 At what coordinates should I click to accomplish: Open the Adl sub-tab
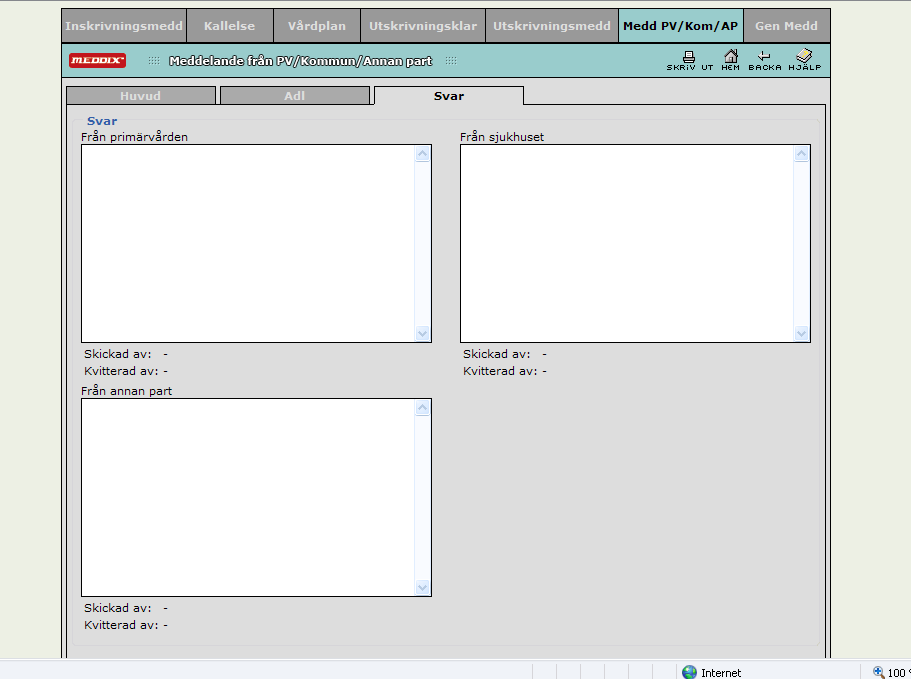click(x=295, y=96)
